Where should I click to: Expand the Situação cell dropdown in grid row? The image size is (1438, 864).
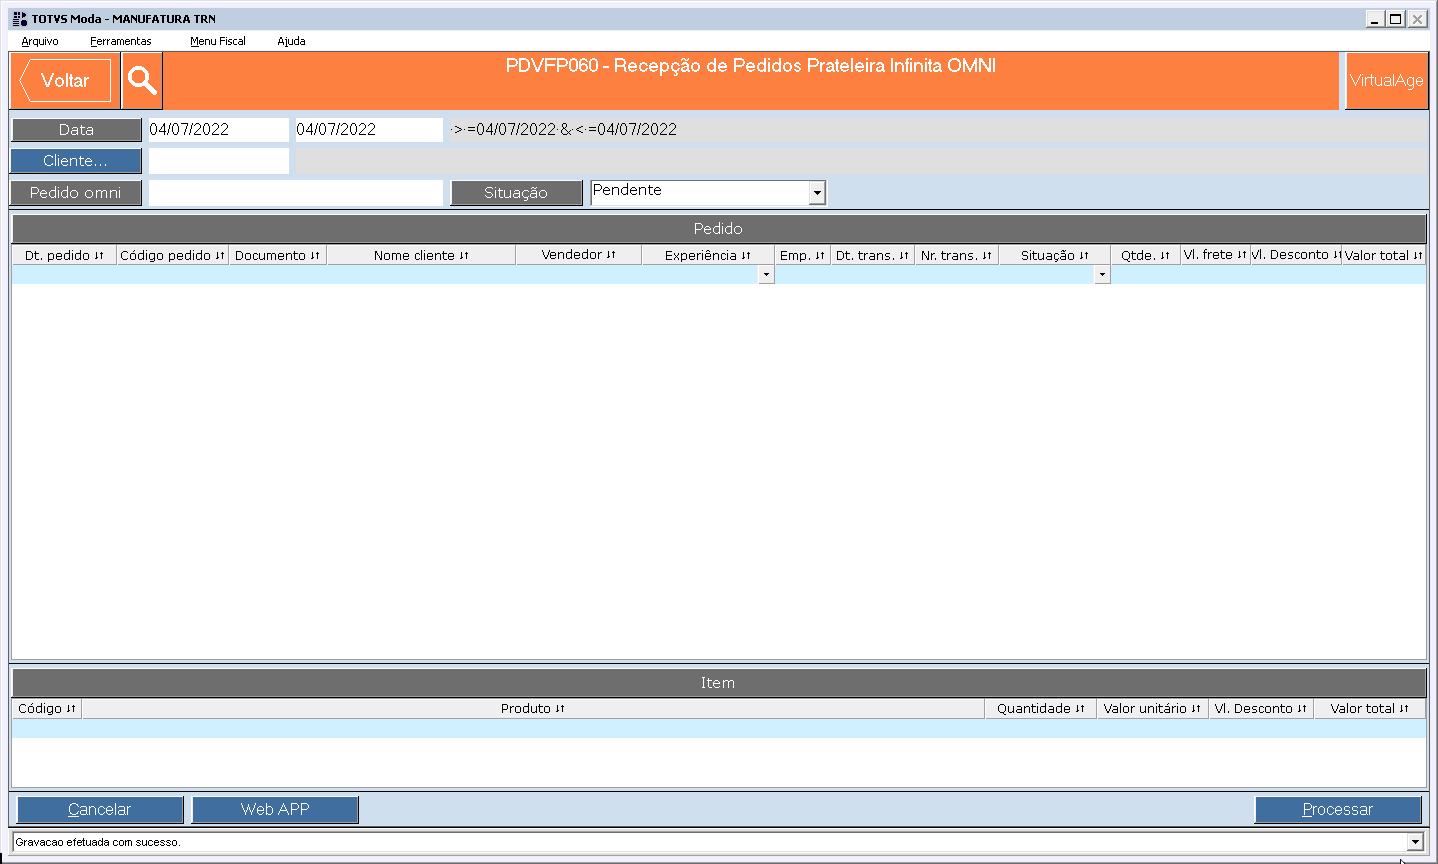point(1102,275)
